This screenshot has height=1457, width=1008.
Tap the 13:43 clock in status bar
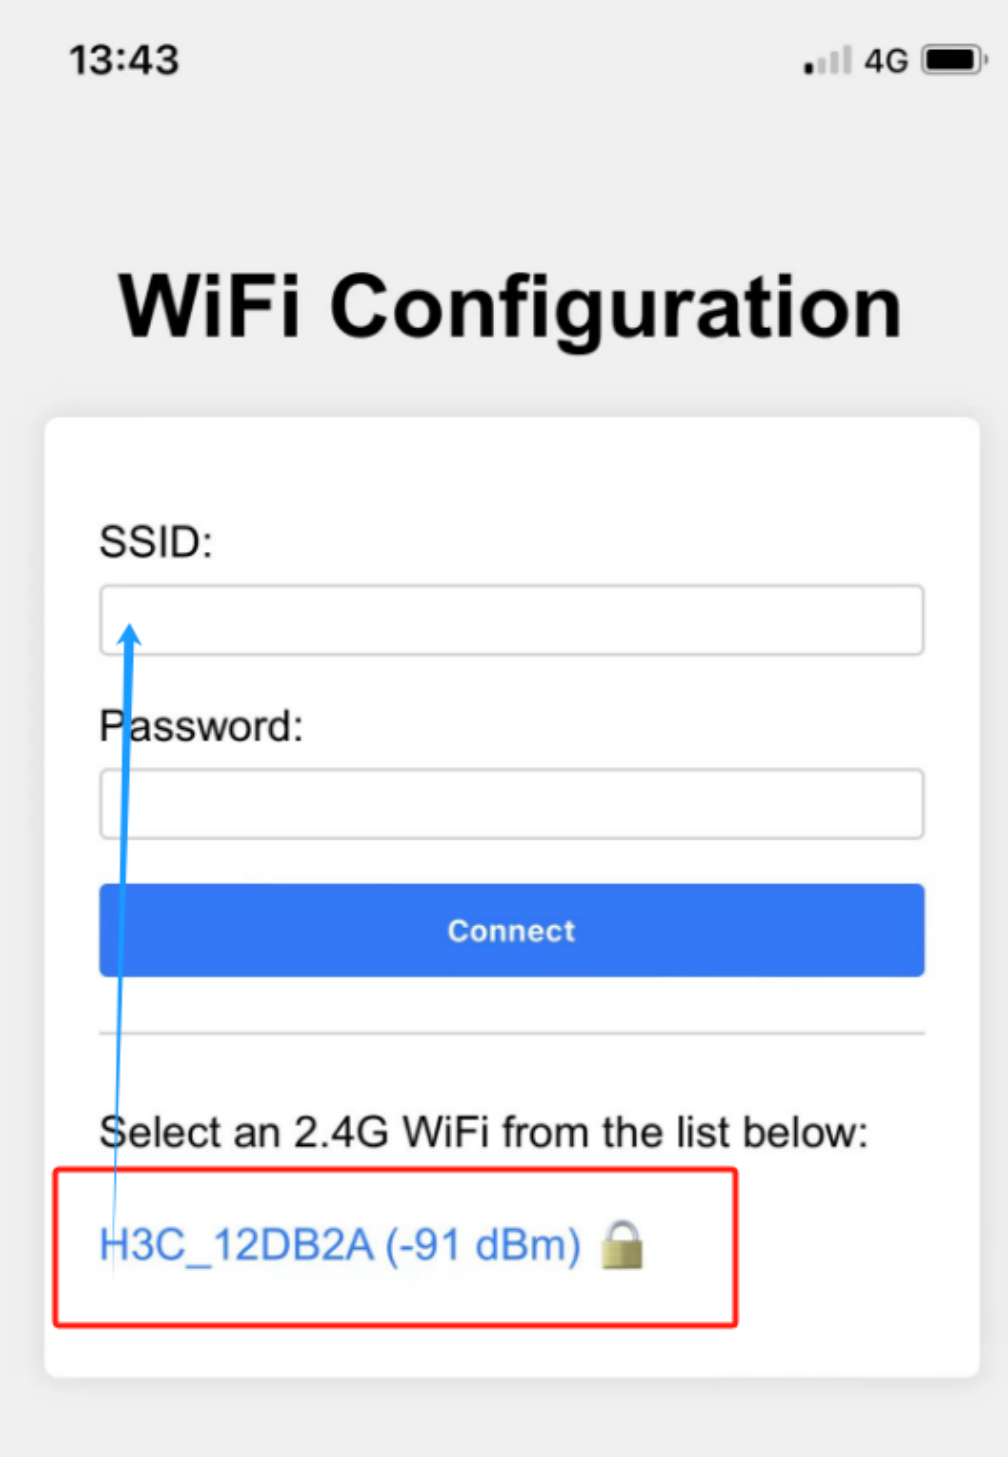(124, 60)
